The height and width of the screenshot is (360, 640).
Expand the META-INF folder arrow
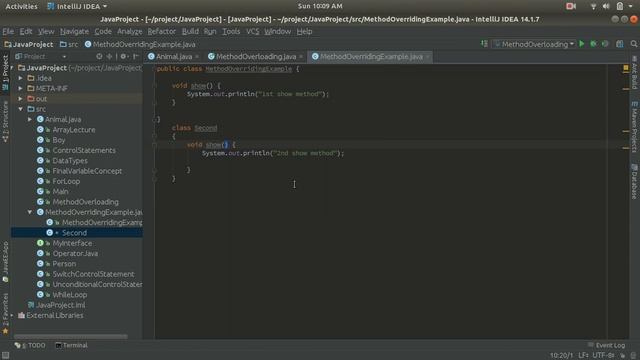pyautogui.click(x=20, y=88)
